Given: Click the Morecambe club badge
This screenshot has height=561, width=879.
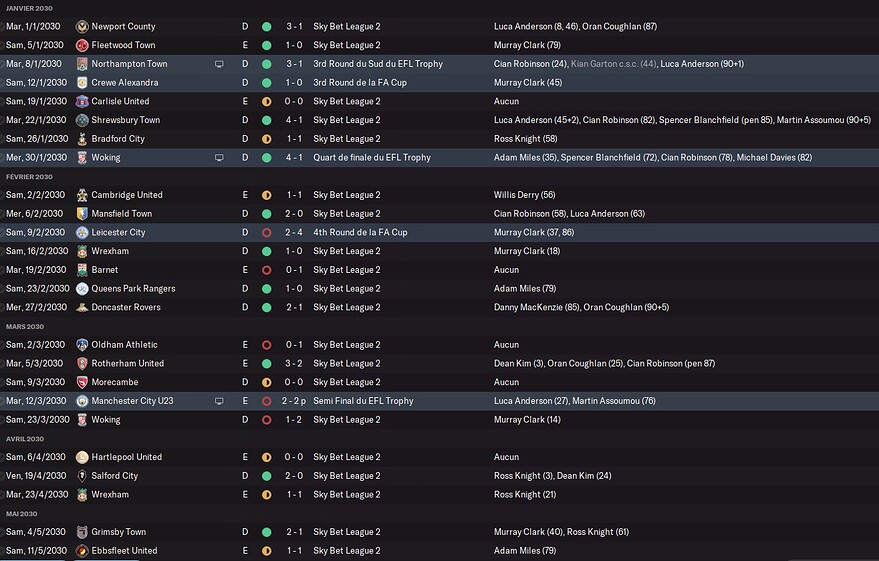Looking at the screenshot, I should [82, 382].
